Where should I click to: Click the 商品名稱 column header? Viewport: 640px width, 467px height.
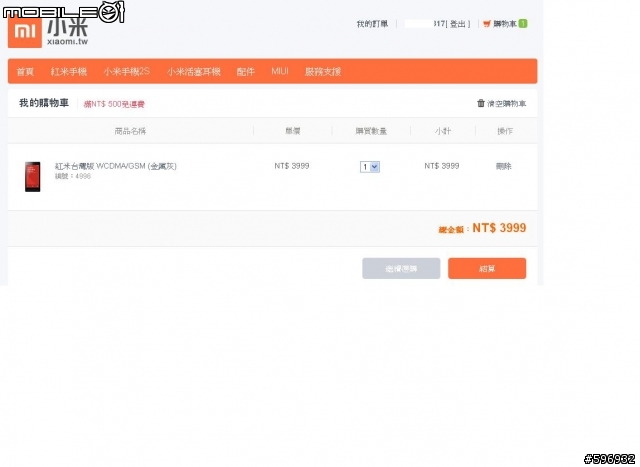(x=130, y=131)
